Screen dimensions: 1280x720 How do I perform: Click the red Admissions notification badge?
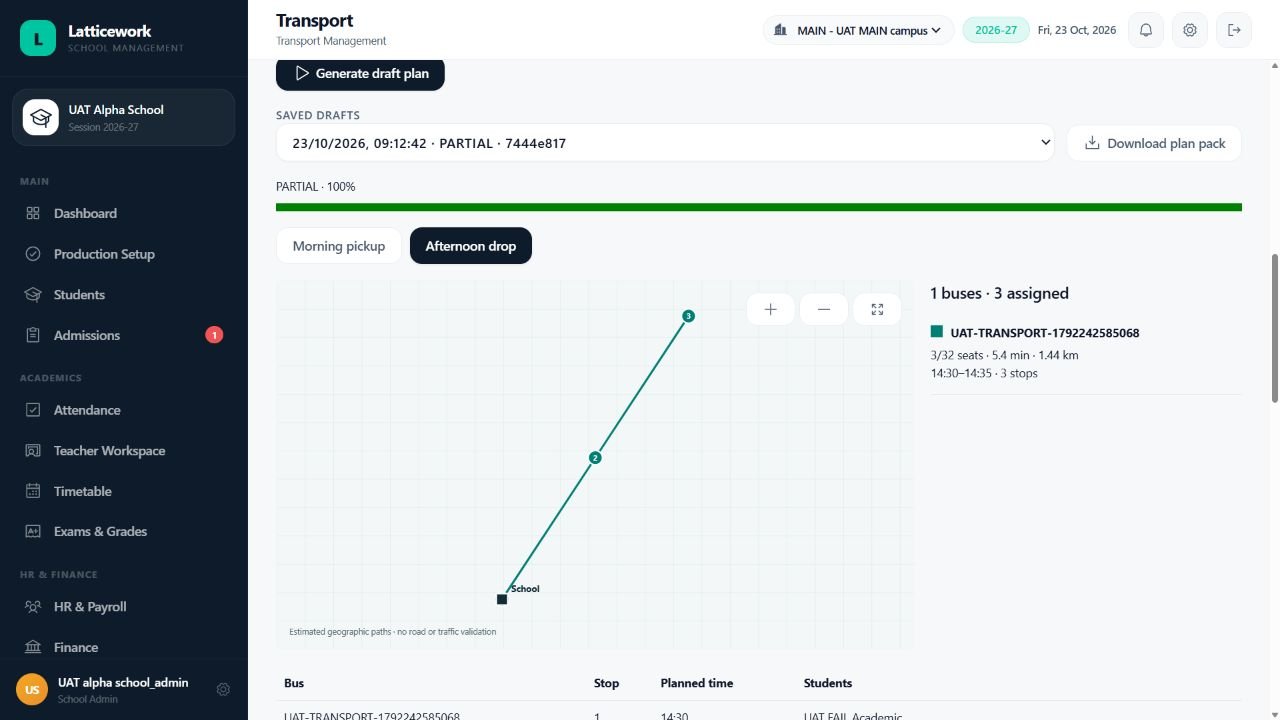214,335
